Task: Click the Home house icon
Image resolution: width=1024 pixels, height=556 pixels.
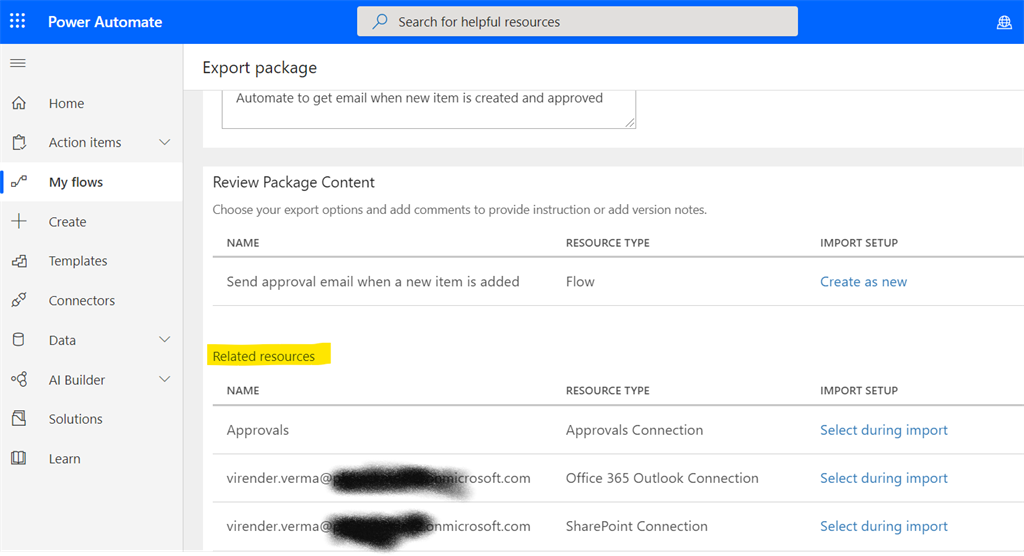Action: [19, 103]
